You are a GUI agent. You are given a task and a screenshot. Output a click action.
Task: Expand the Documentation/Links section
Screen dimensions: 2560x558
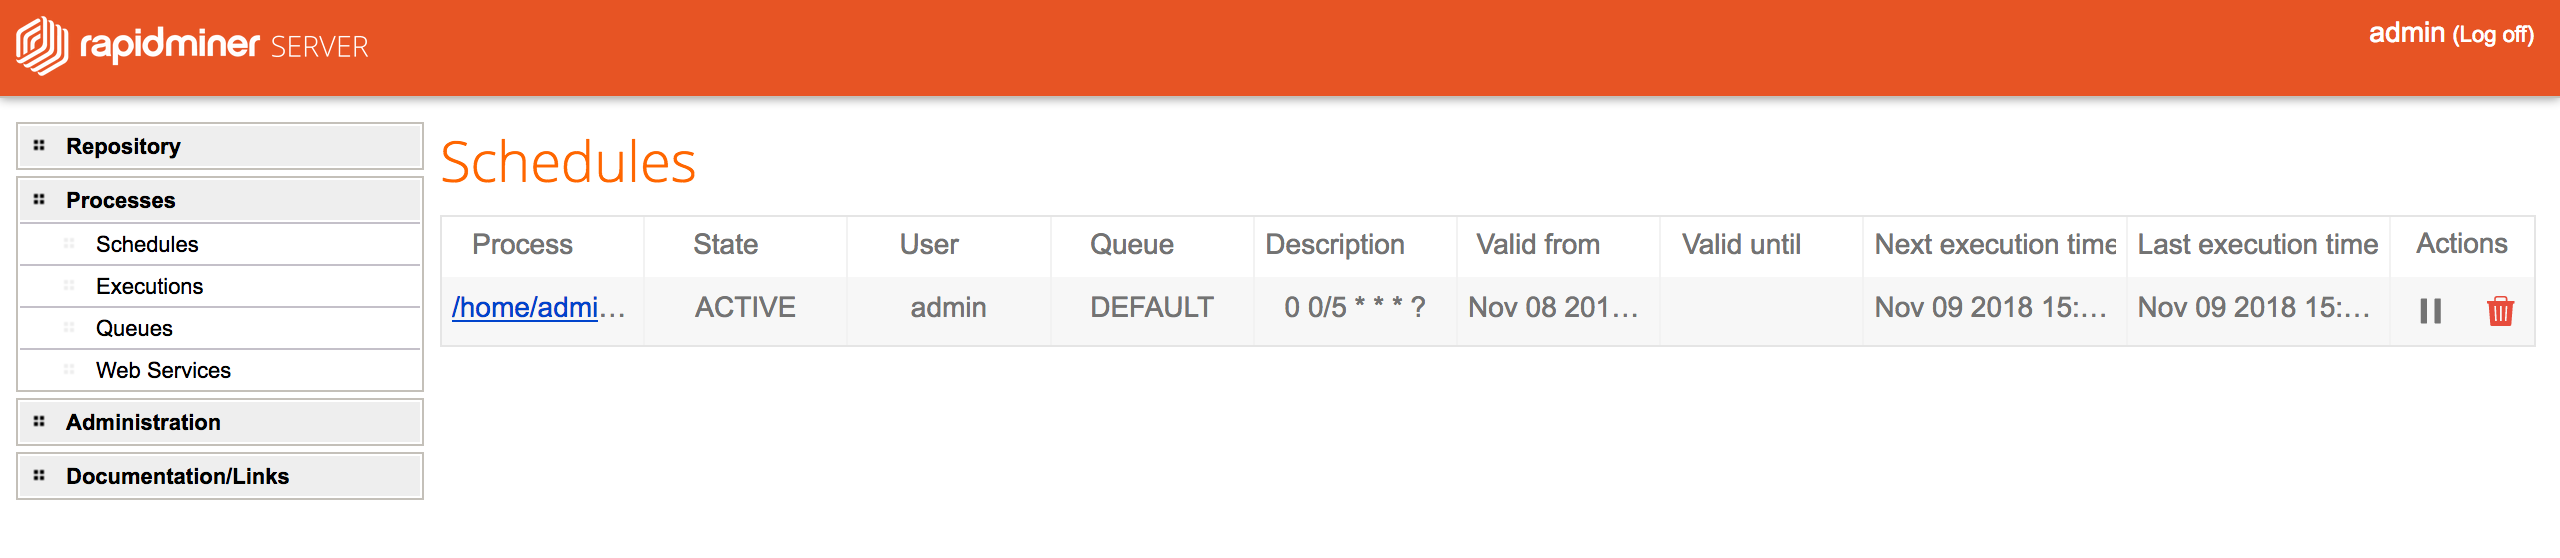pos(220,476)
